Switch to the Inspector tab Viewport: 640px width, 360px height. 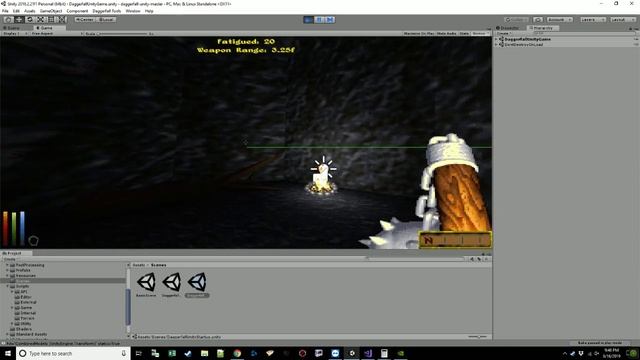coord(508,28)
